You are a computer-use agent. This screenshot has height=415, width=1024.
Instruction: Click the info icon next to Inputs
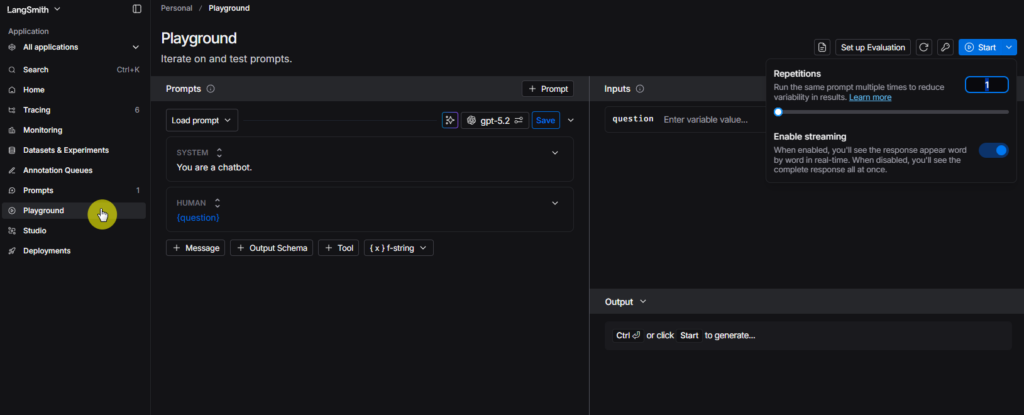(640, 89)
